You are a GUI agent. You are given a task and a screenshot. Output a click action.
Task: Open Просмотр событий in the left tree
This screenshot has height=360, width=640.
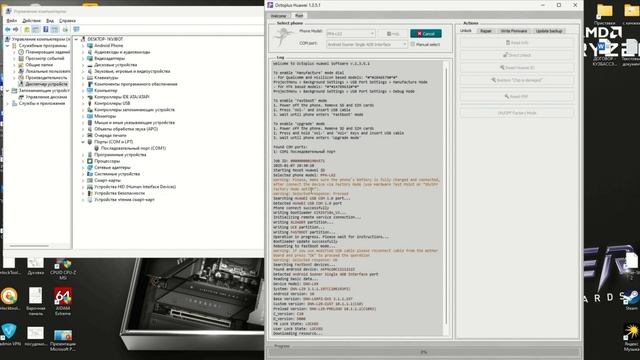(45, 58)
